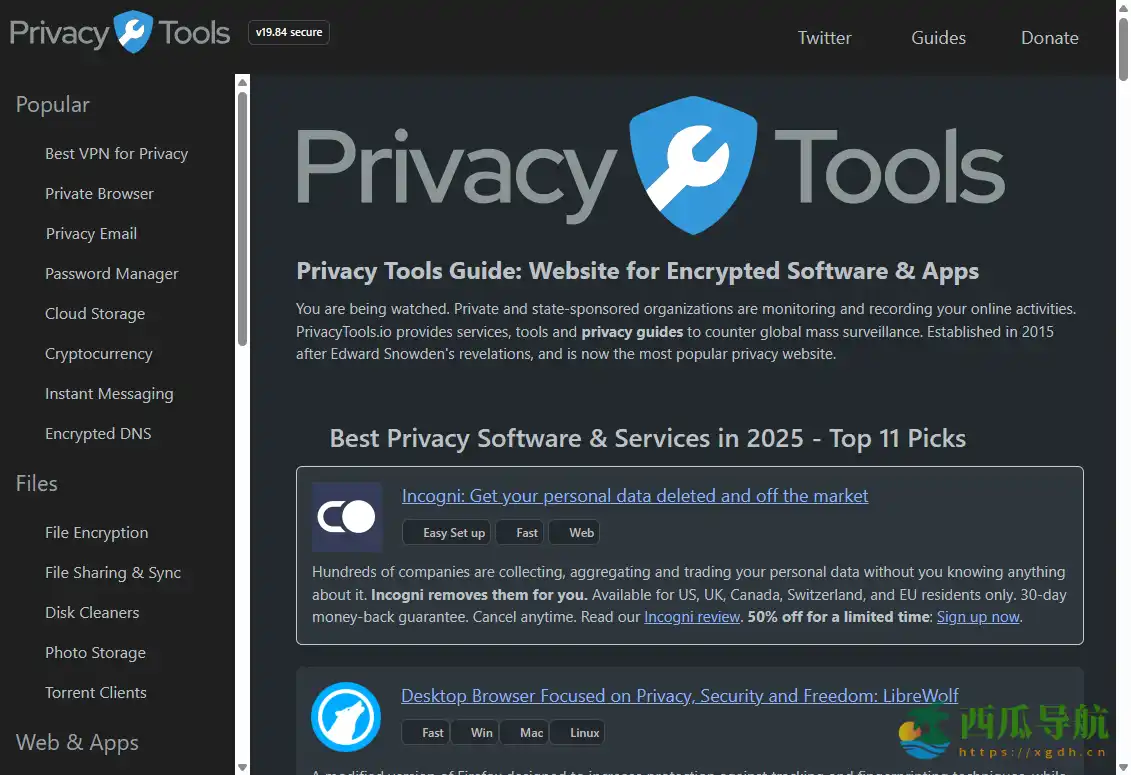Expand the 'Files' sidebar section
Screen dimensions: 1131x775
36,483
